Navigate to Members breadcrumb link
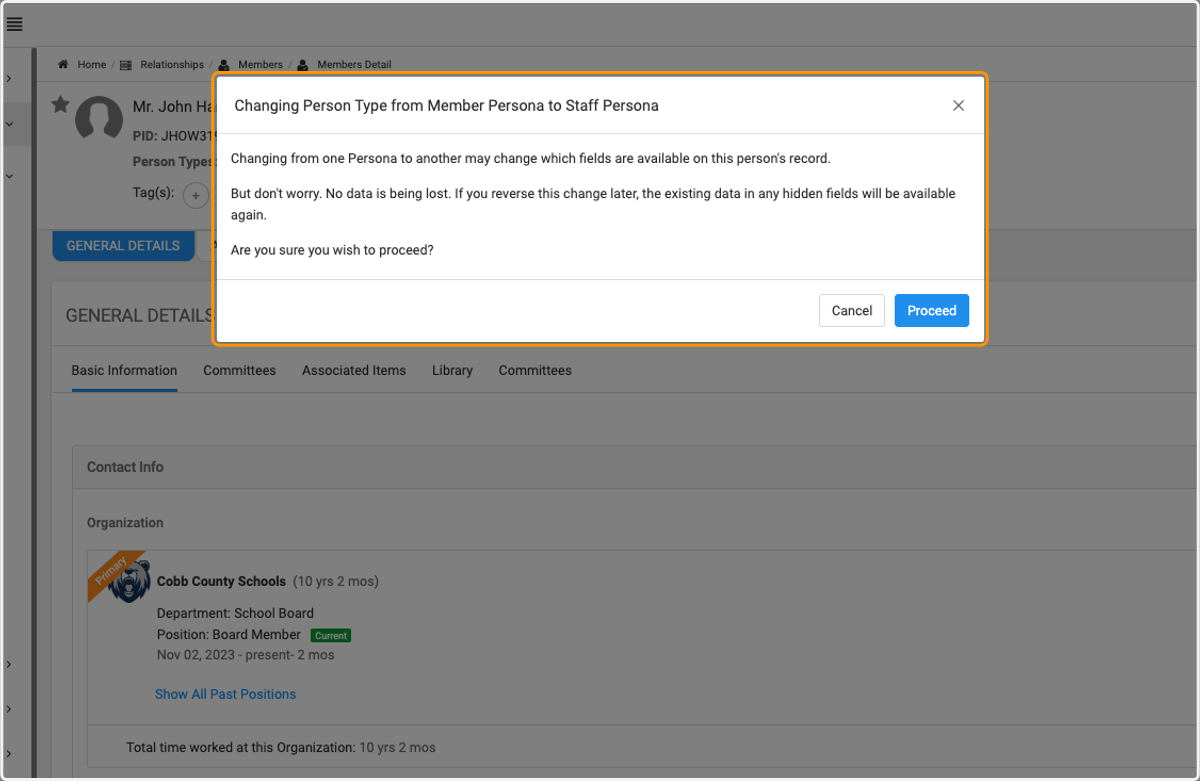Screen dimensions: 1200x781 pos(260,65)
